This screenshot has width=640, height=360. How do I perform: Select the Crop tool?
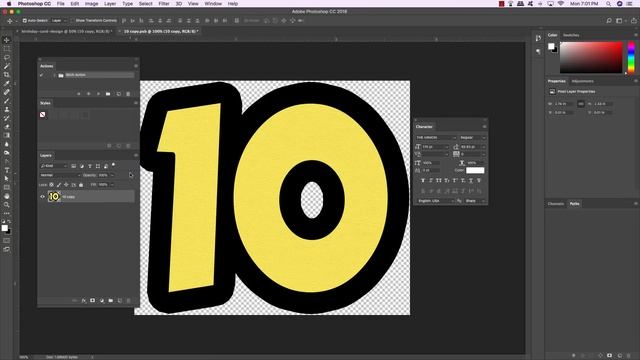[x=7, y=75]
